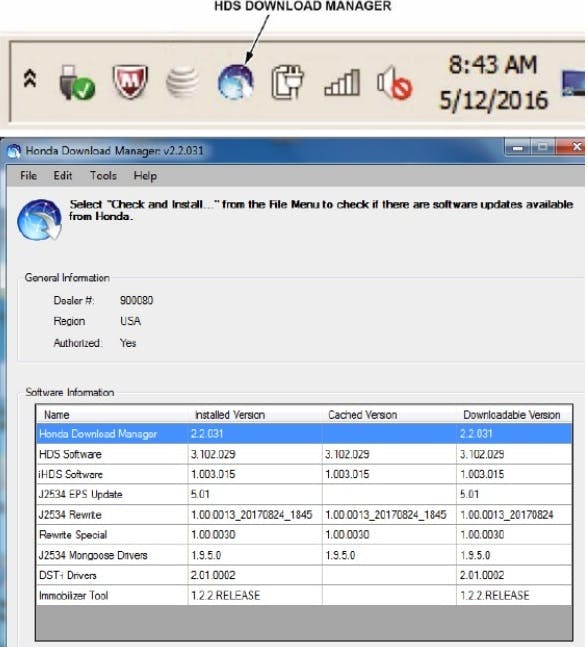Image resolution: width=588 pixels, height=647 pixels.
Task: Click the large globe download icon
Action: [x=40, y=220]
